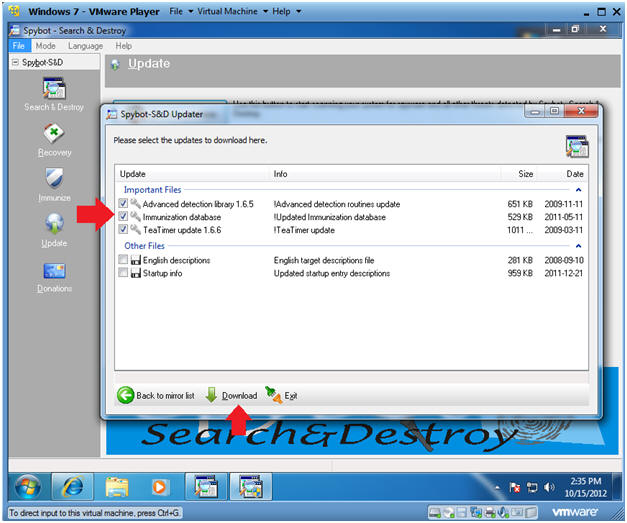627x523 pixels.
Task: Click the Startup info disk icon
Action: click(136, 273)
